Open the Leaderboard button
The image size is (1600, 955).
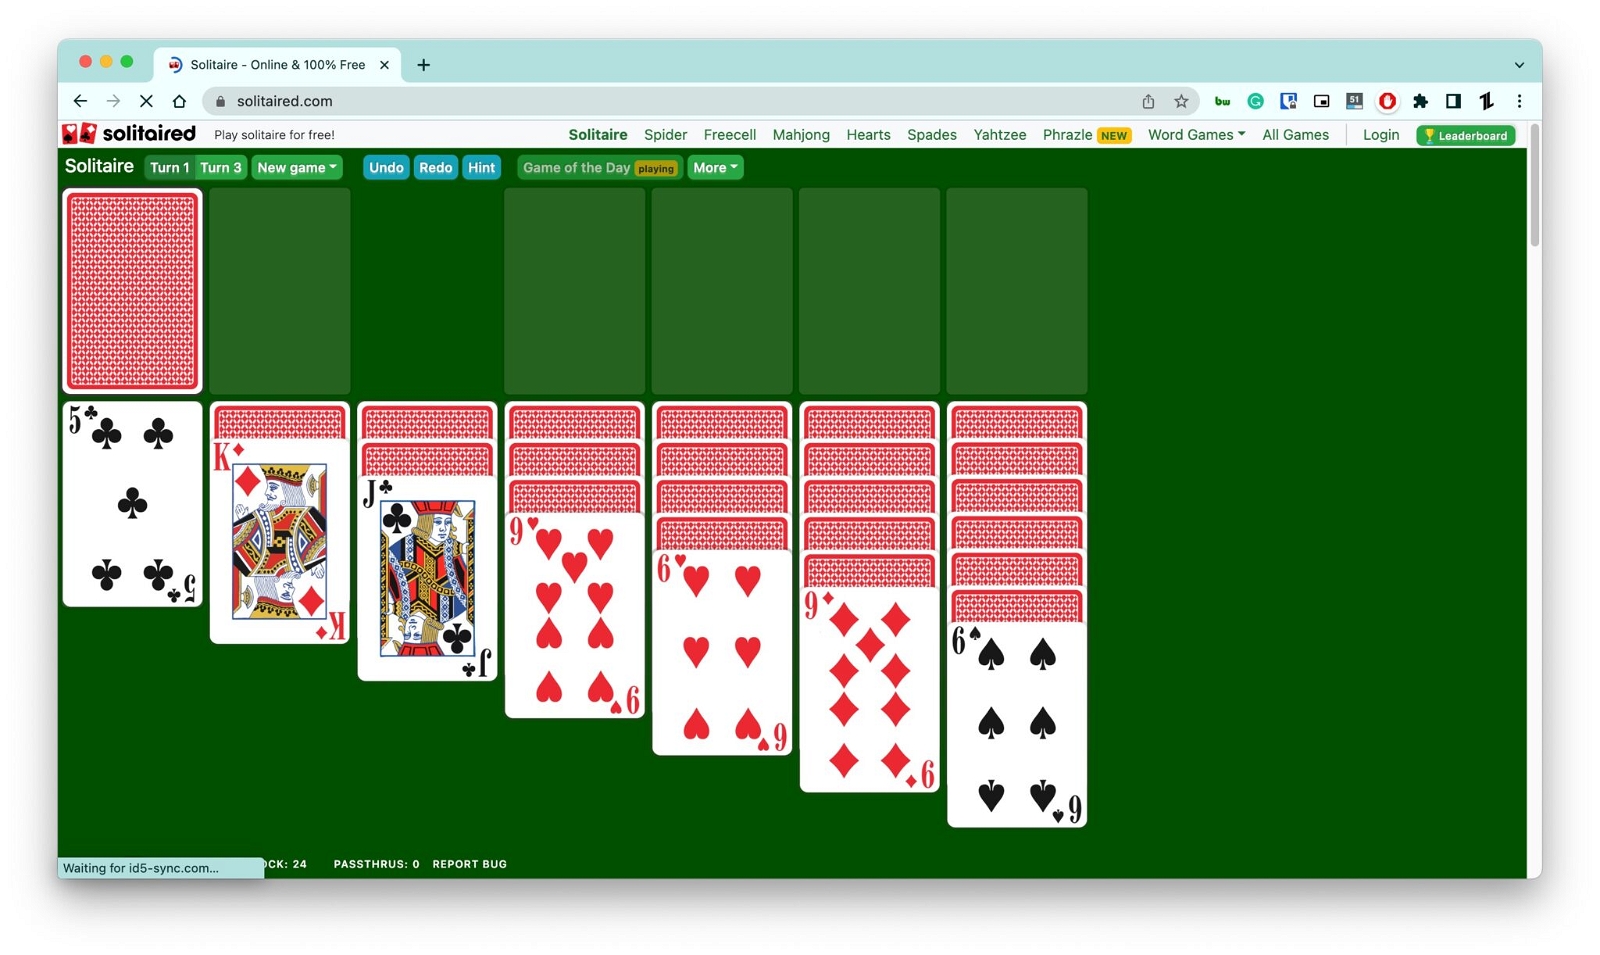1466,135
